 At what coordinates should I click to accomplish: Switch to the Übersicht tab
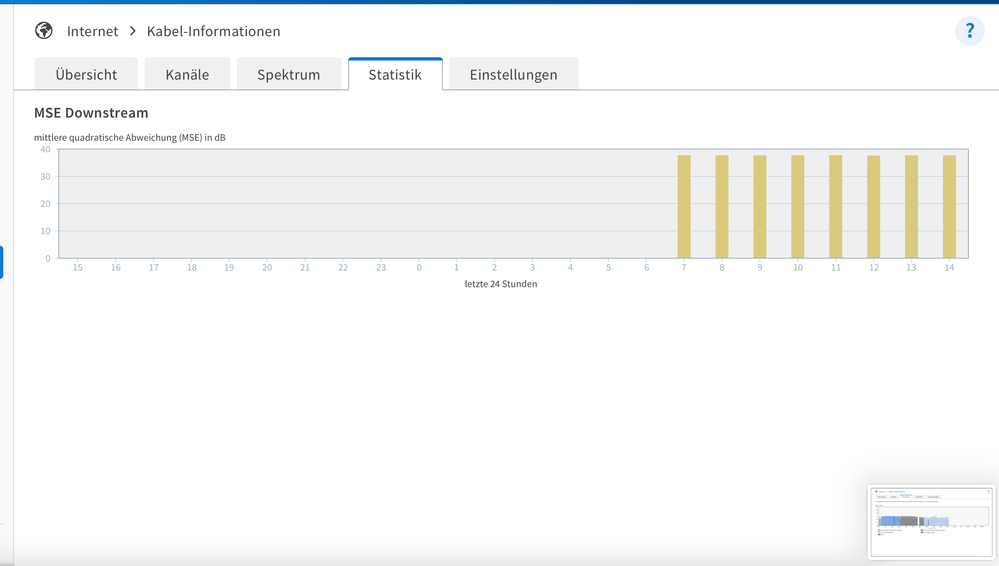[x=86, y=74]
